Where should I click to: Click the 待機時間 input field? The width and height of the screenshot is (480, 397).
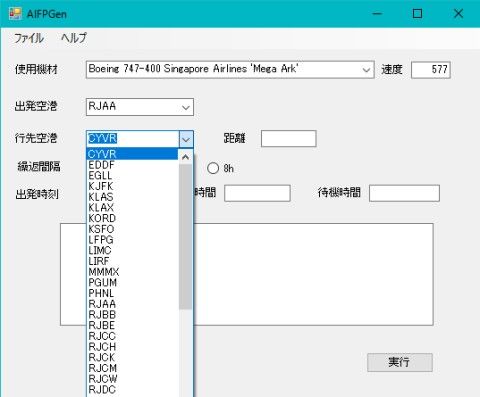coord(404,193)
